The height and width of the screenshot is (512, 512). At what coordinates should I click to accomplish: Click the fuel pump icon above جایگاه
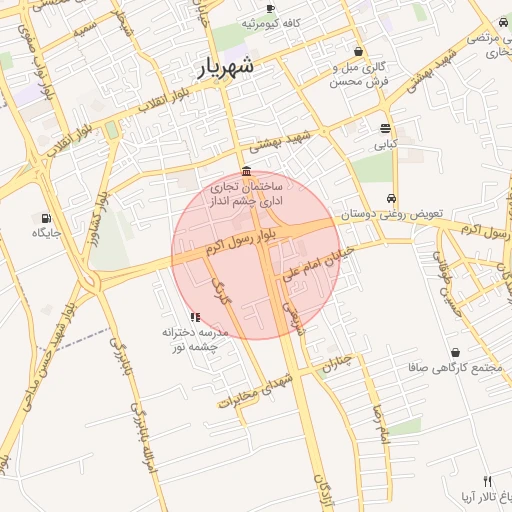[x=46, y=218]
